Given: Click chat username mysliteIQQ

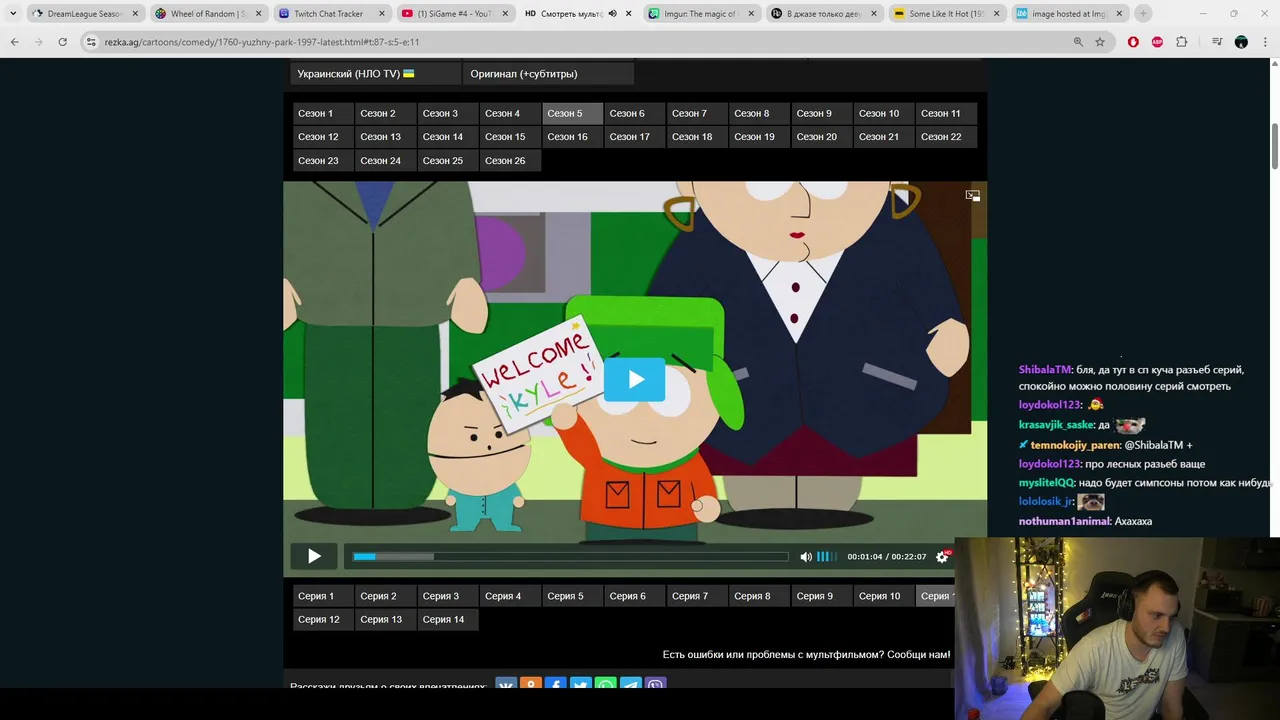Looking at the screenshot, I should click(x=1046, y=483).
